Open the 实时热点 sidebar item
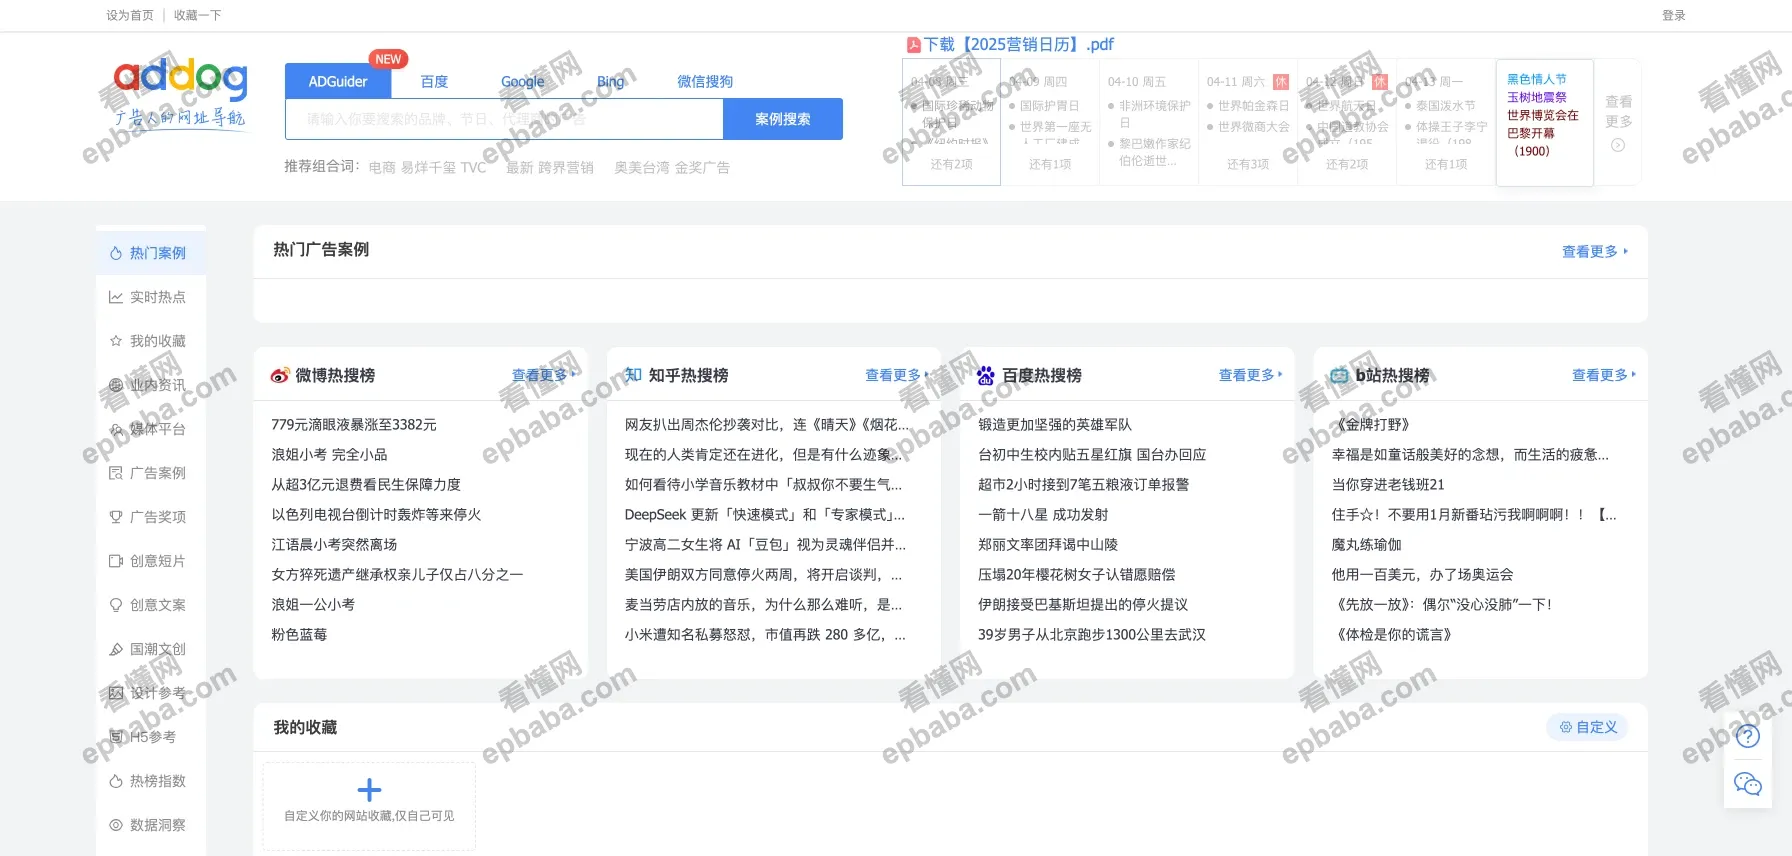This screenshot has height=856, width=1792. click(x=151, y=297)
